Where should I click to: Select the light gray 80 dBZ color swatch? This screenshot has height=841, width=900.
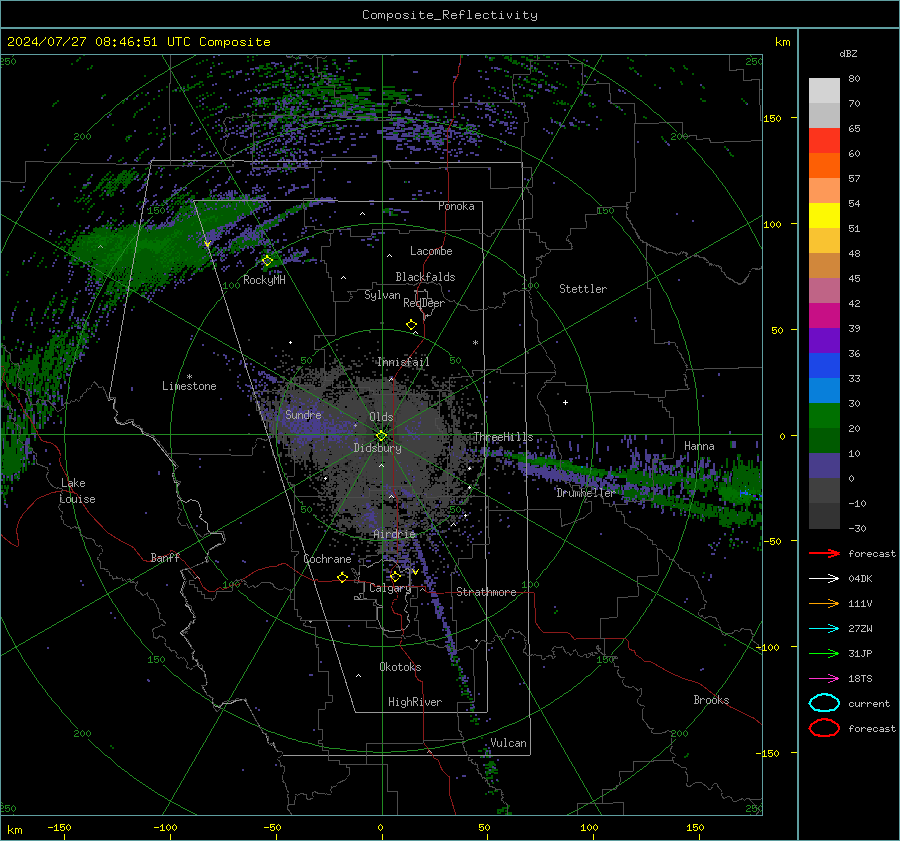point(824,90)
